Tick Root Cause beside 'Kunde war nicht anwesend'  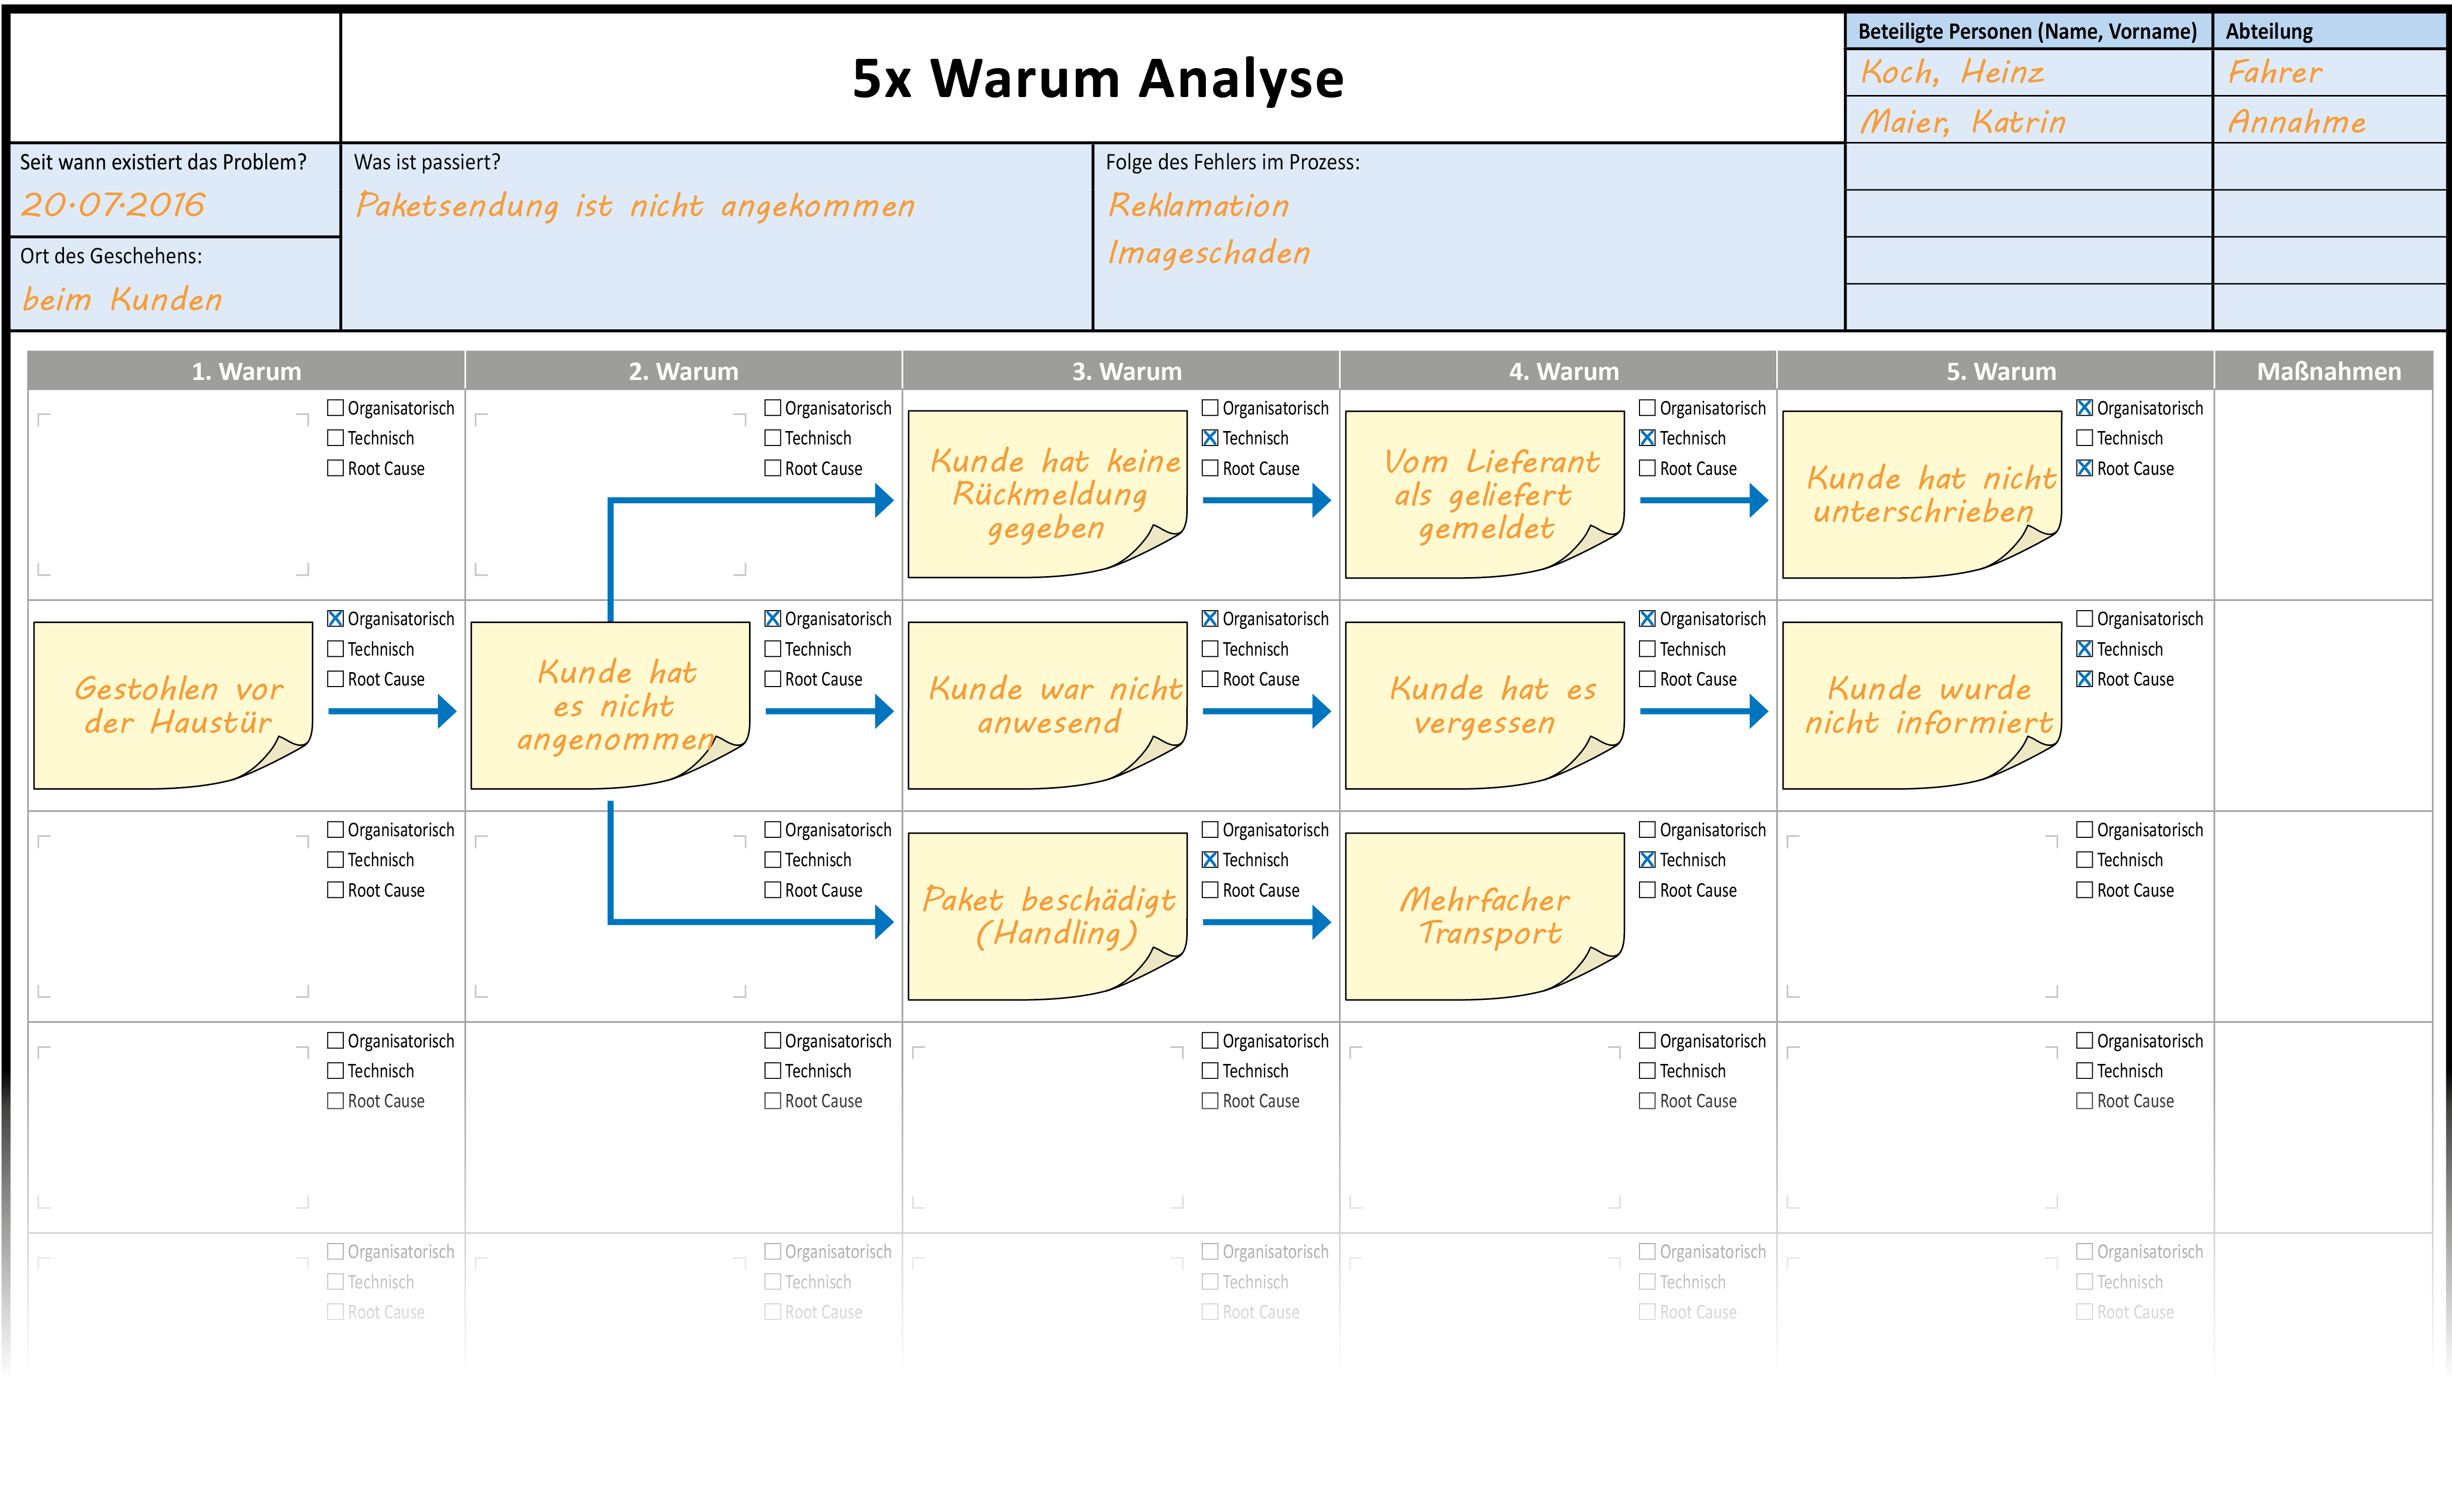[1210, 679]
